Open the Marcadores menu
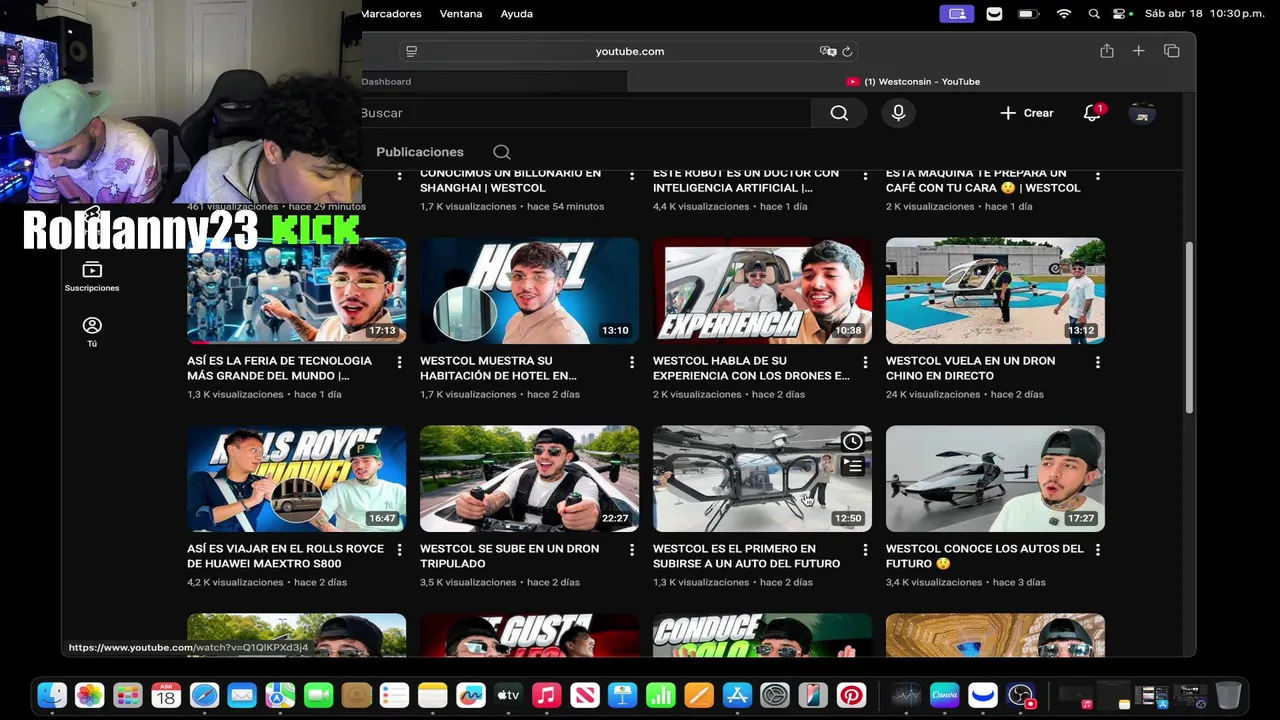1280x720 pixels. pyautogui.click(x=391, y=14)
